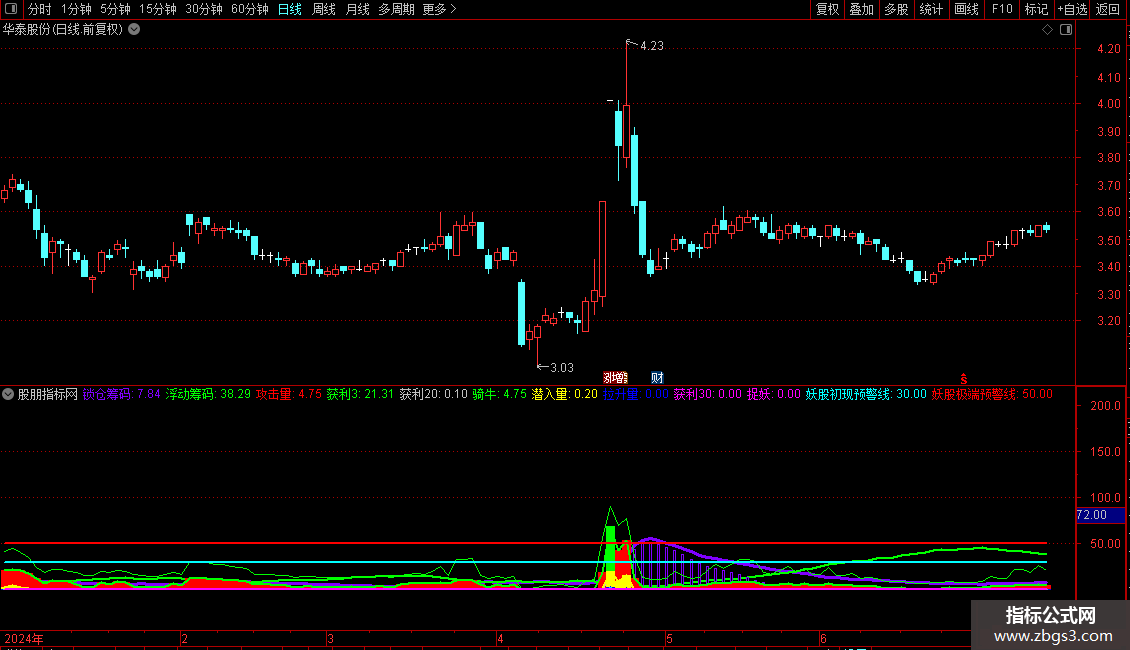This screenshot has height=650, width=1130.
Task: Click the 3.03 low price label
Action: tap(561, 368)
